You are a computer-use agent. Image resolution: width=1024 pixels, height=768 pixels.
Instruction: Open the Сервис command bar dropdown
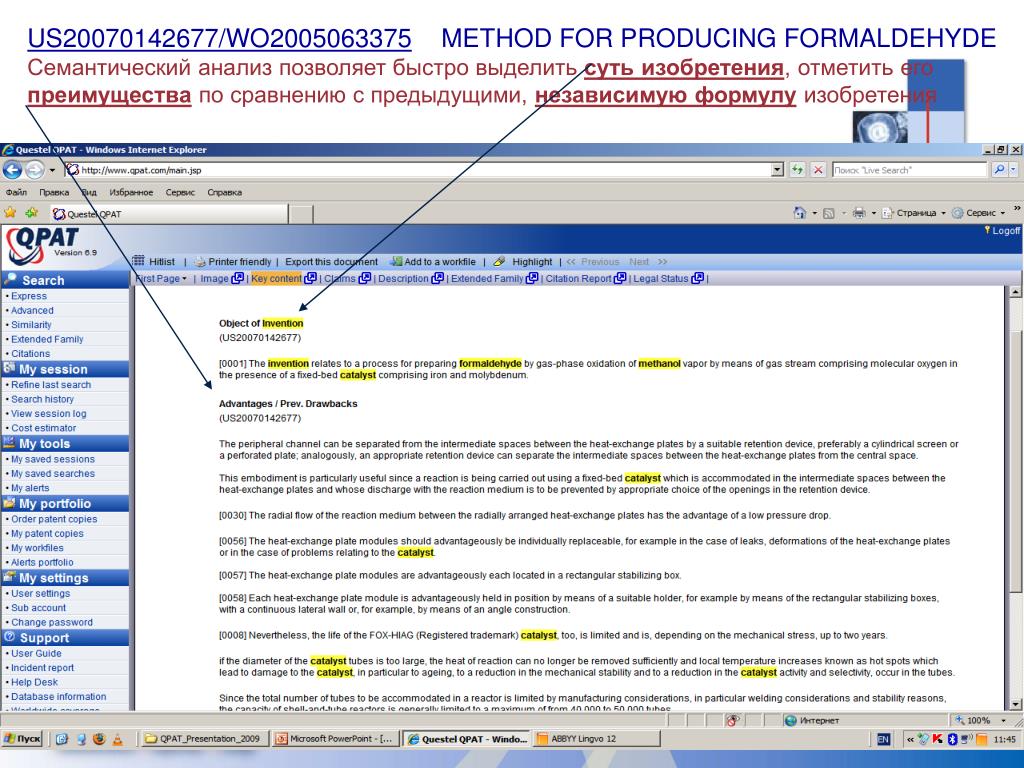[978, 213]
